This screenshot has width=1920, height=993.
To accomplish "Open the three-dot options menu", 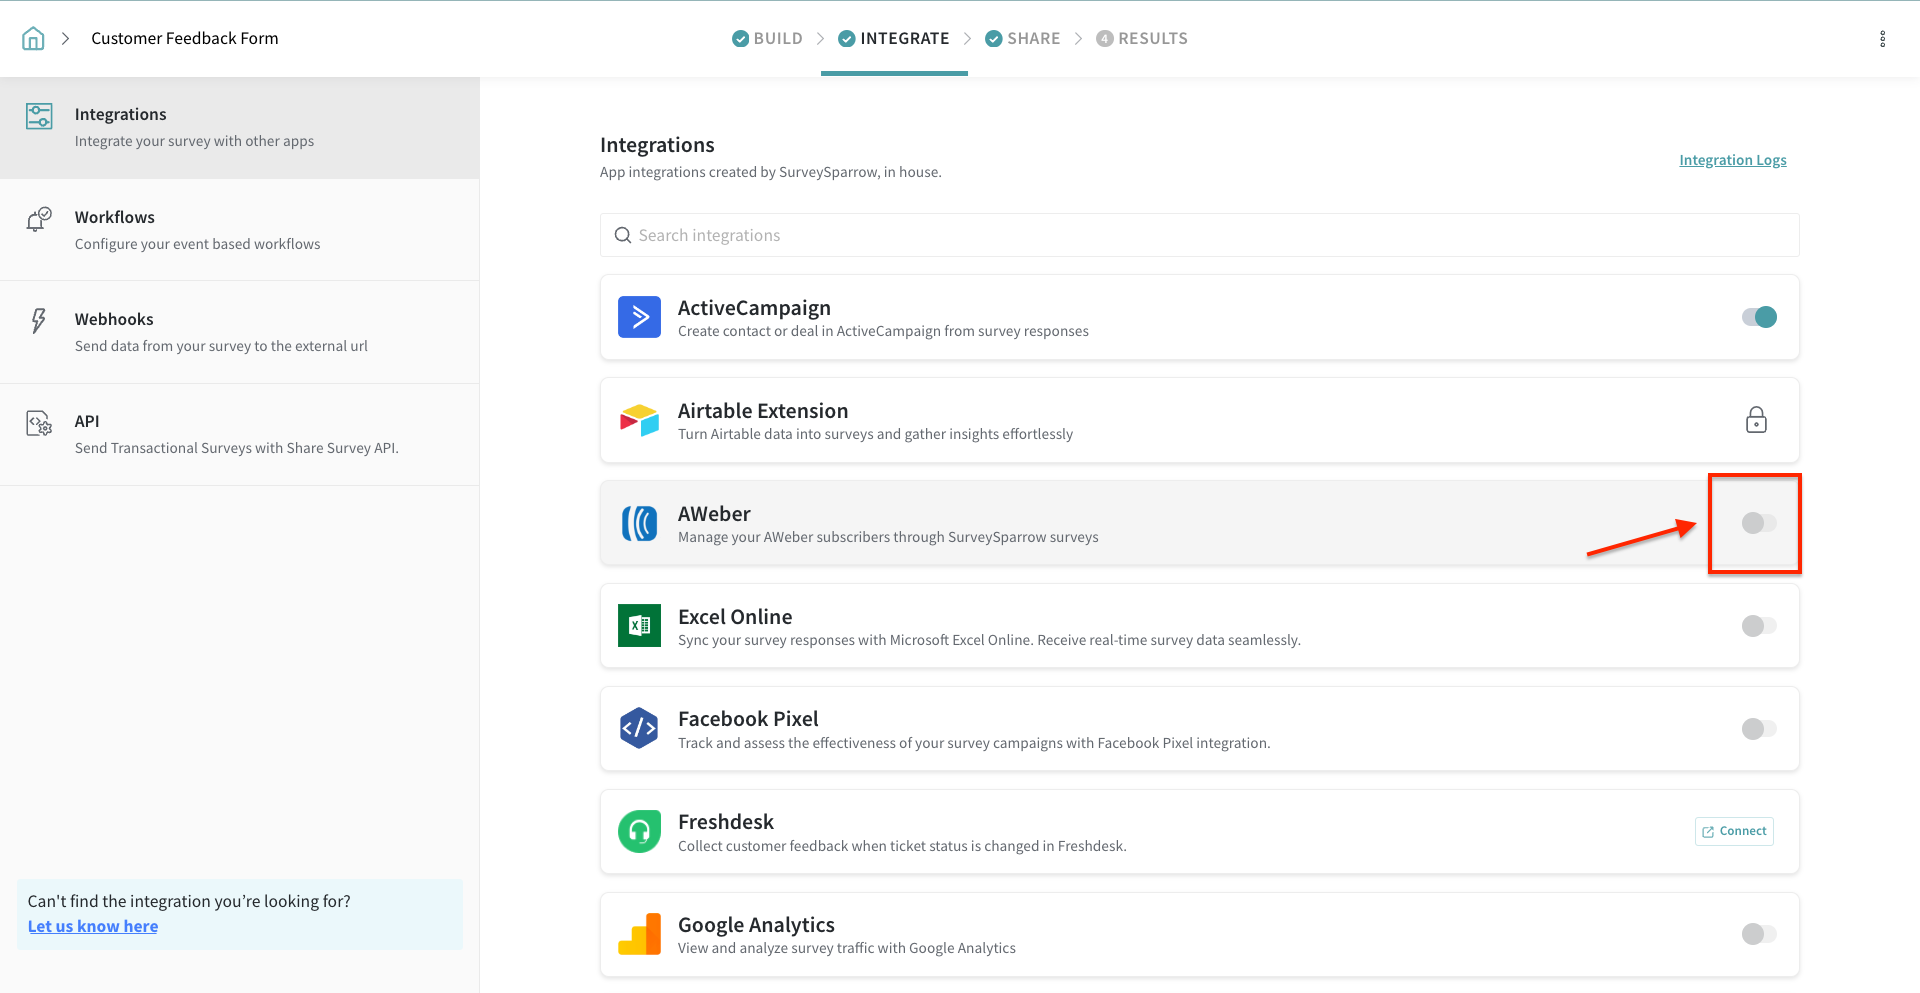I will (x=1882, y=39).
